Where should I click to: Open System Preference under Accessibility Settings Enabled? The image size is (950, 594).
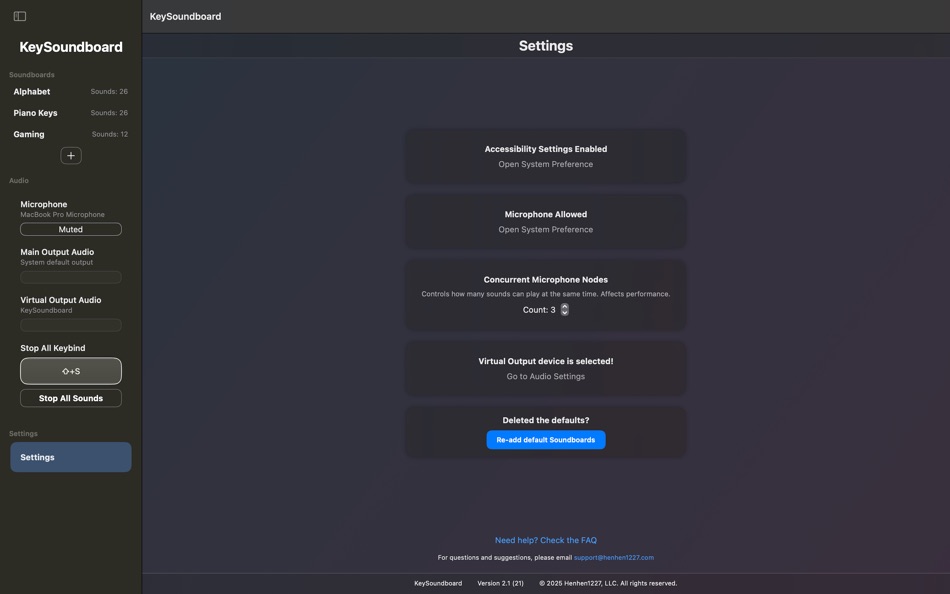545,164
